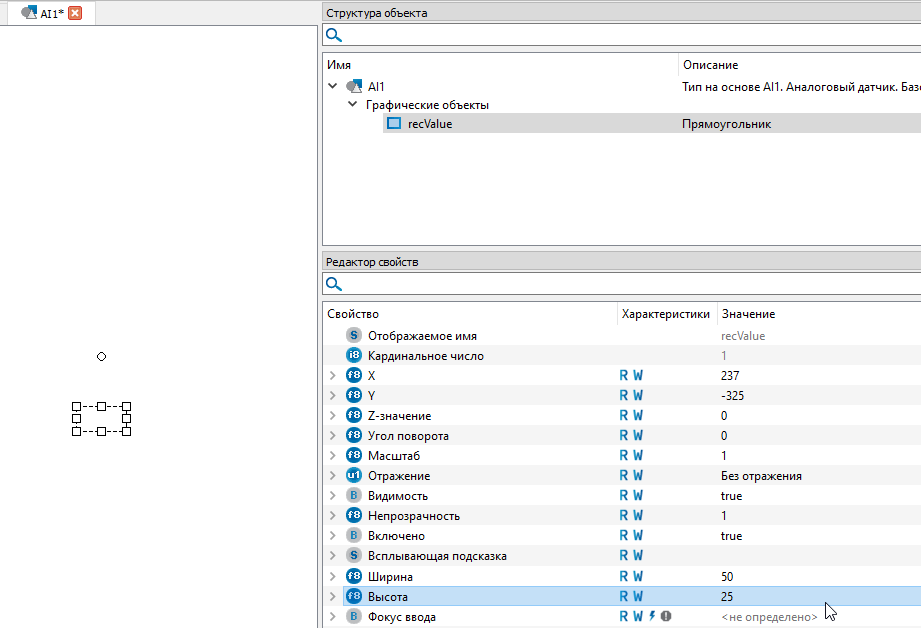921x628 pixels.
Task: Click the search icon in Структура объекта panel
Action: [334, 35]
